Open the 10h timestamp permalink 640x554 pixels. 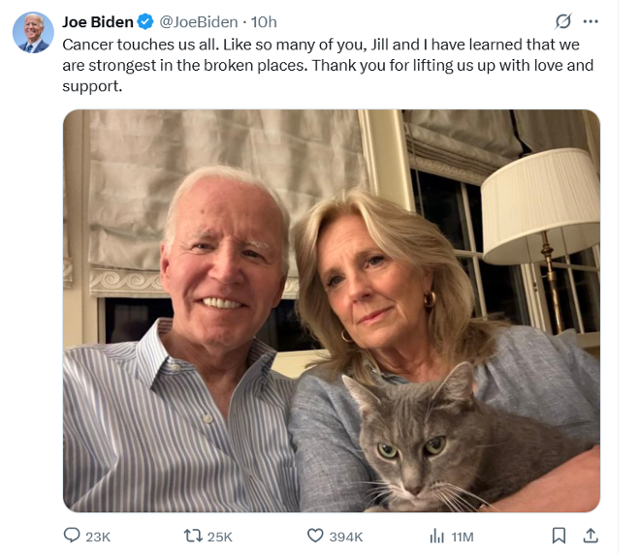click(x=264, y=22)
